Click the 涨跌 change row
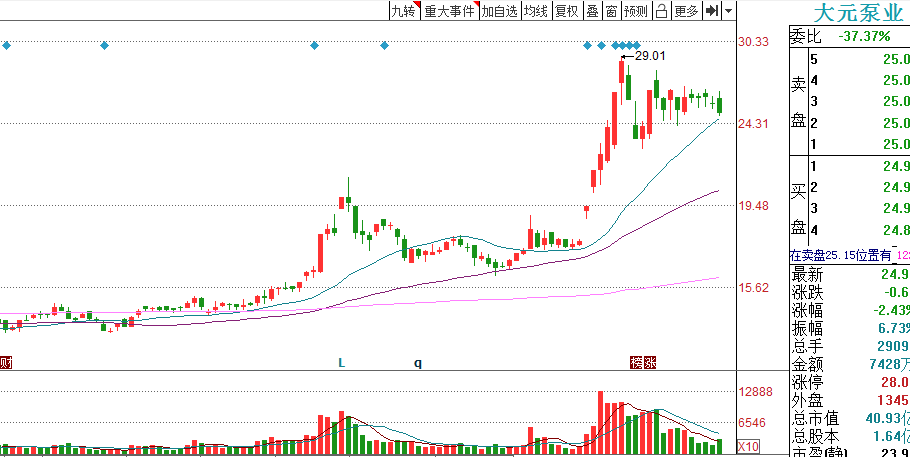Viewport: 910px width, 457px height. click(850, 292)
